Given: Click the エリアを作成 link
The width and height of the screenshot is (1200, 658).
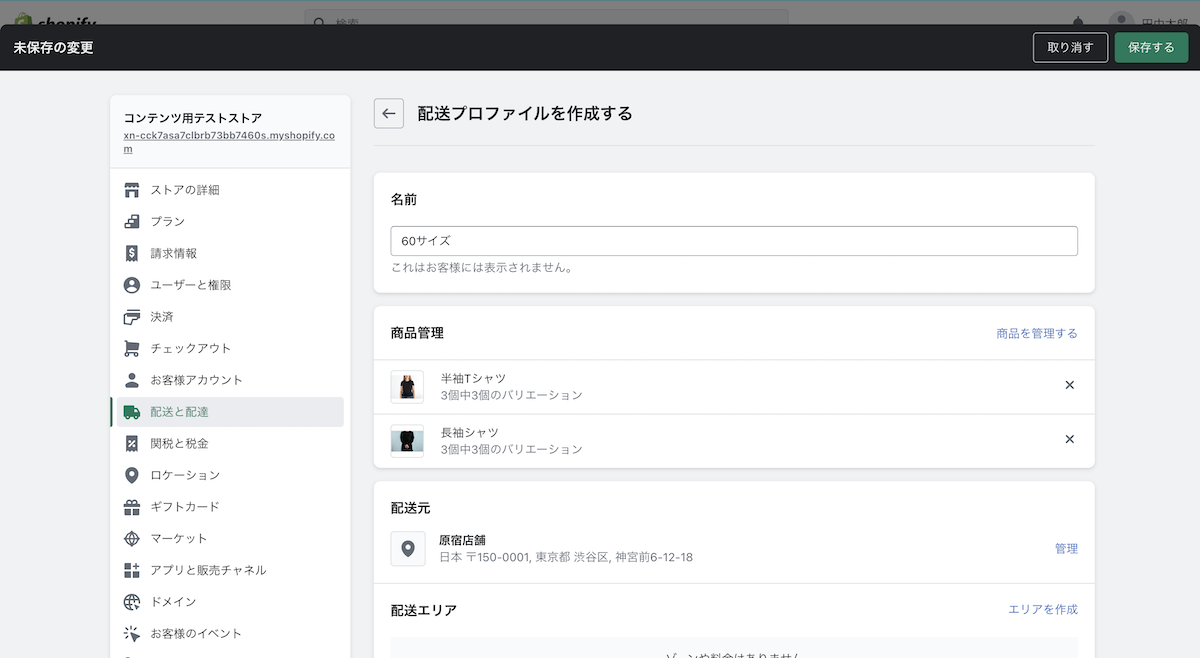Looking at the screenshot, I should click(x=1043, y=609).
